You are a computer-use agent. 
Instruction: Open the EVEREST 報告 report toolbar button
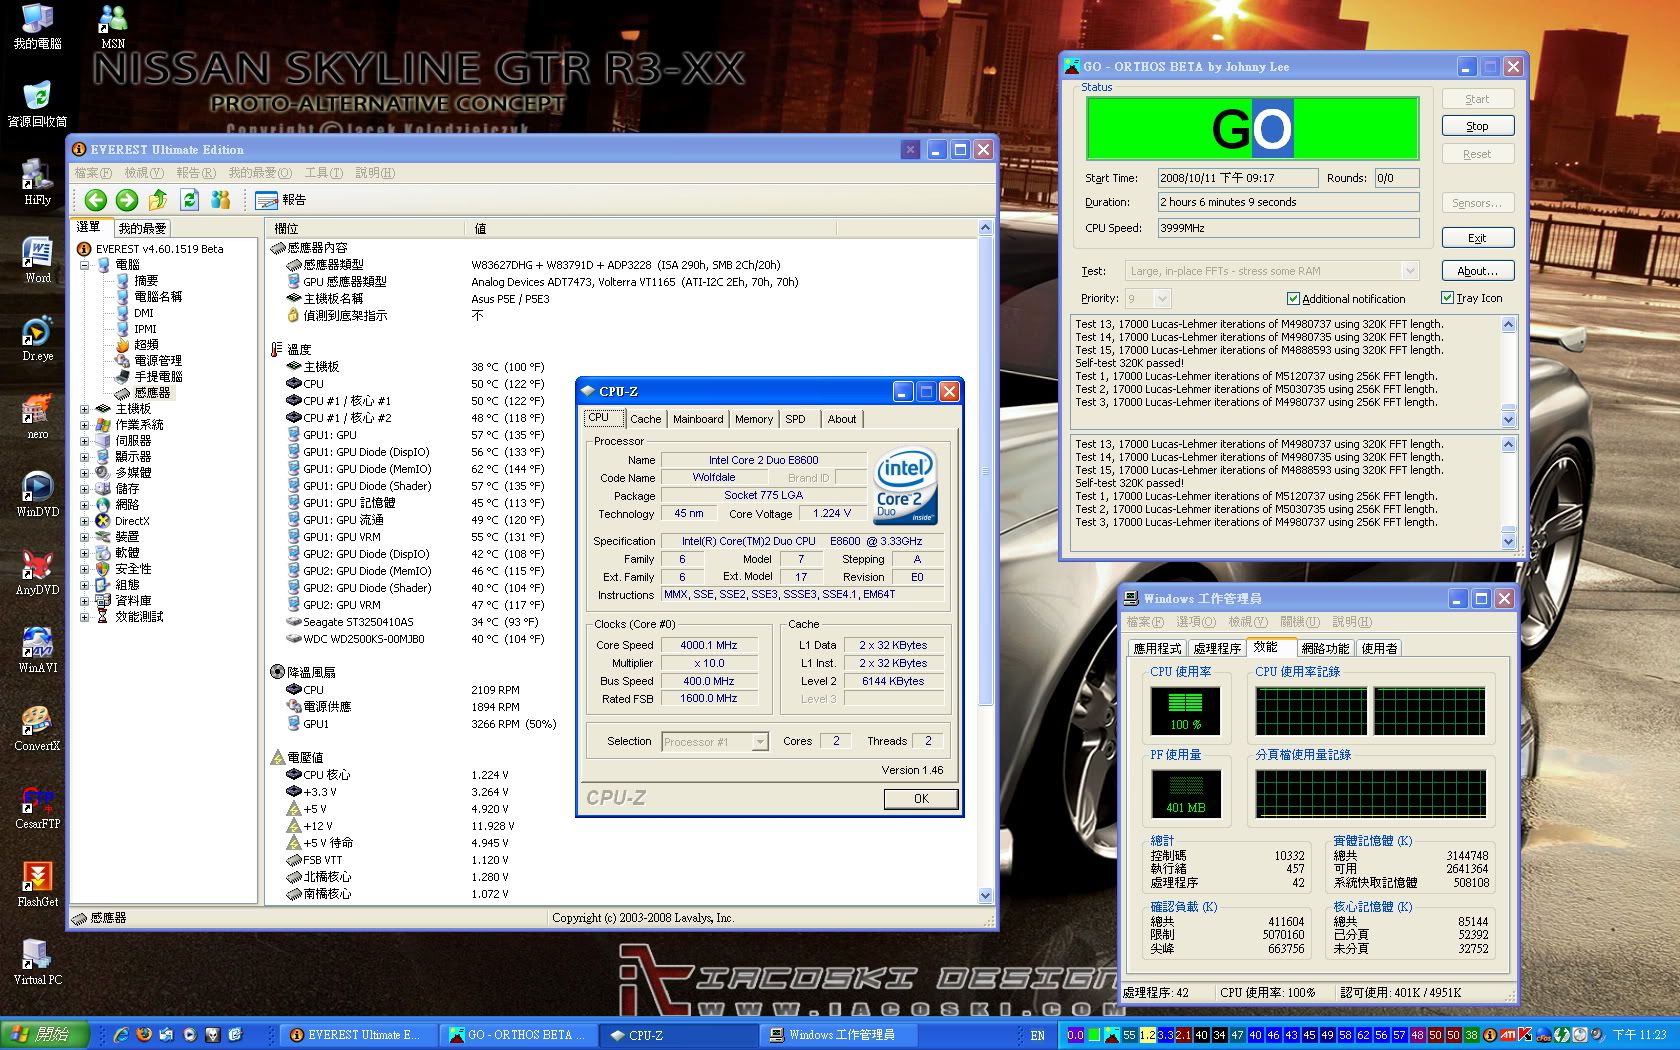[x=281, y=200]
